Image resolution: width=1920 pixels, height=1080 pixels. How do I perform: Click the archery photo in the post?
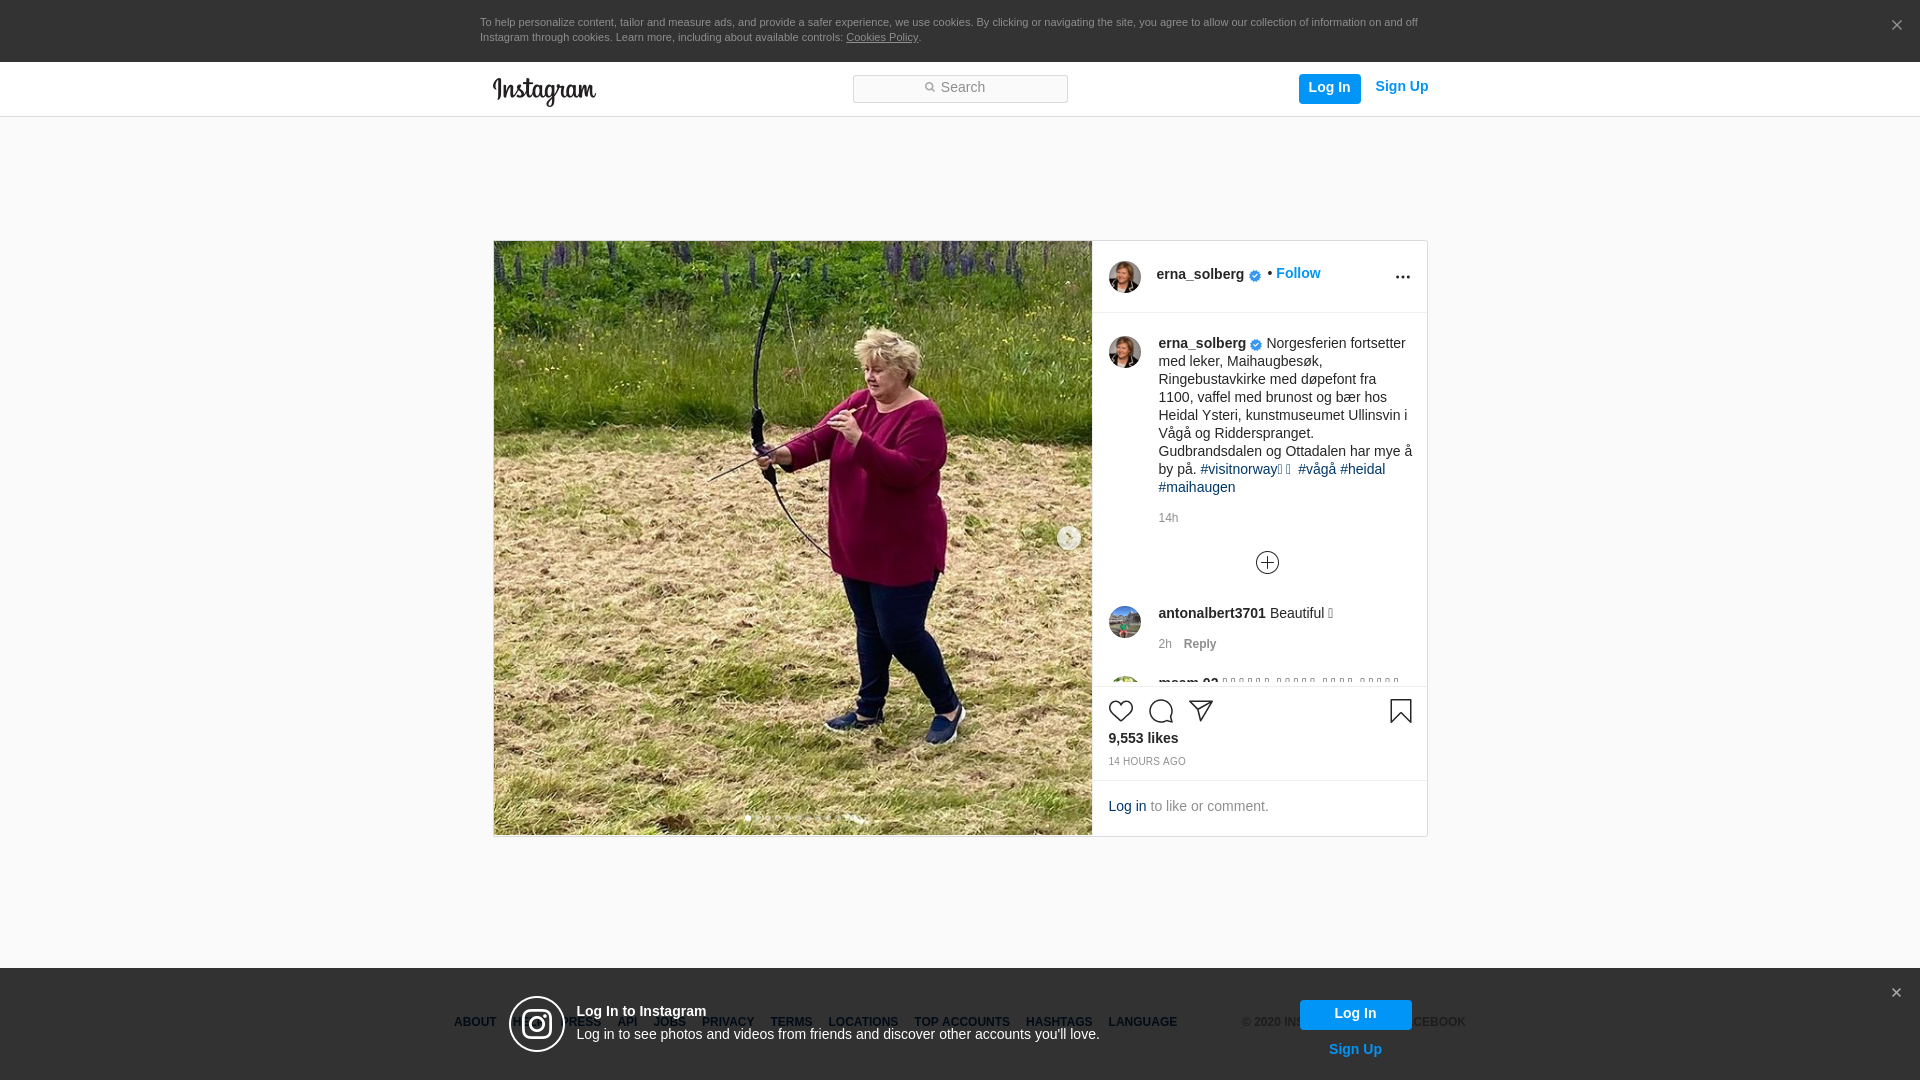point(792,538)
